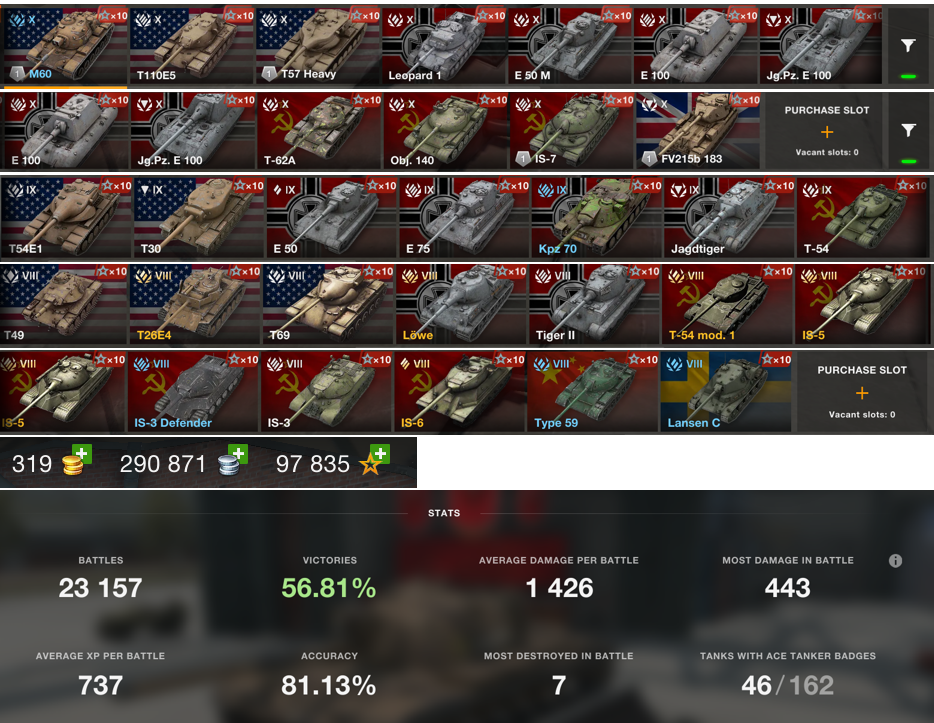
Task: Select the T-54 mod. 1 tank
Action: point(727,305)
